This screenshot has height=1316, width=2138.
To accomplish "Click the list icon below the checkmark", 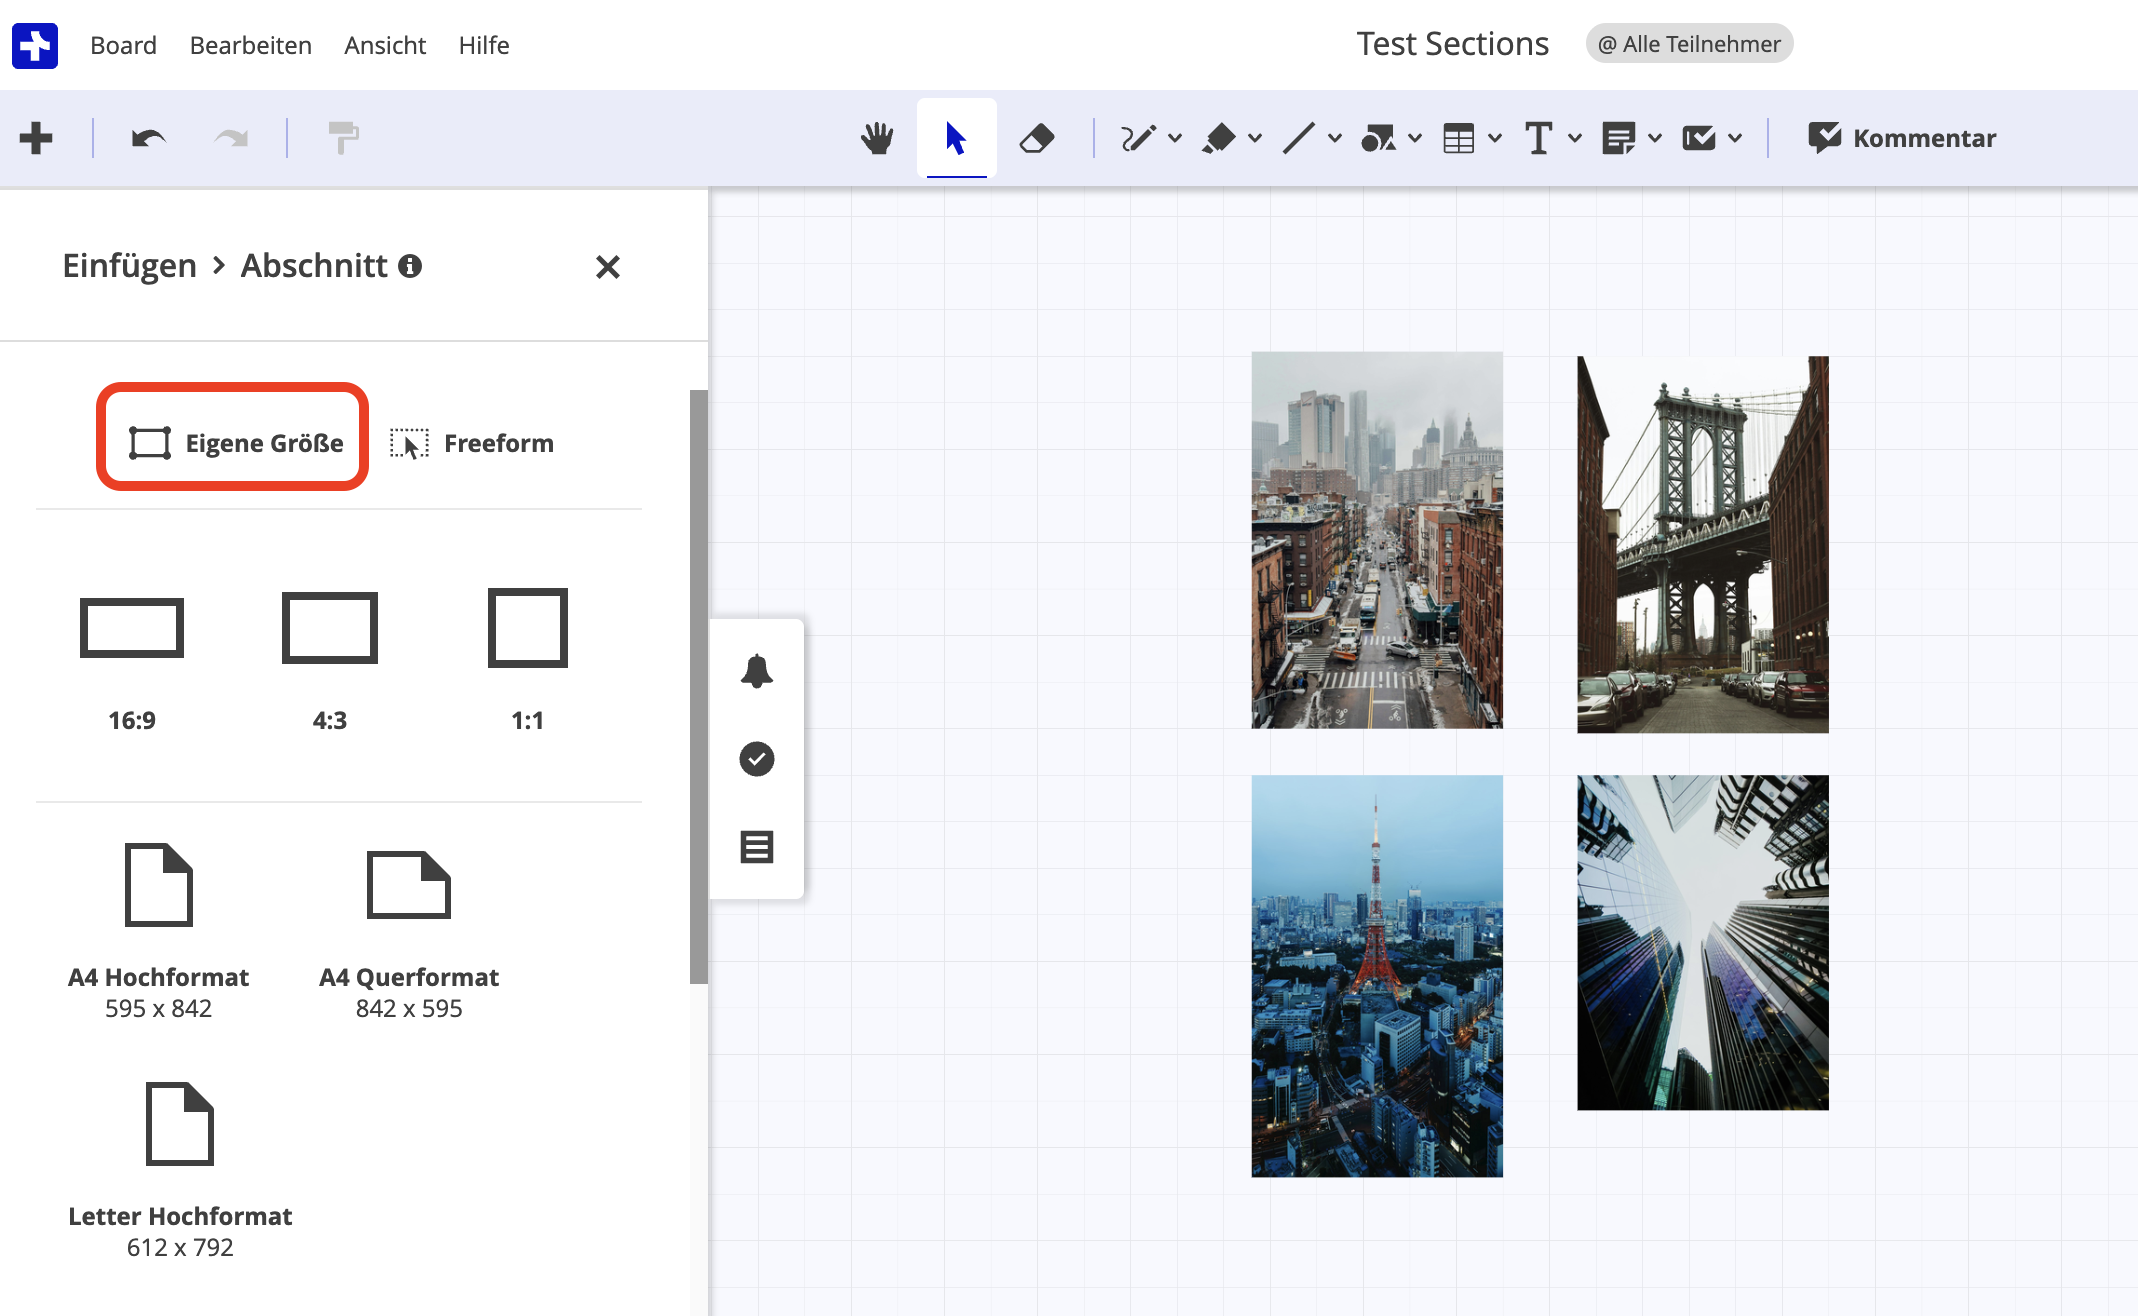I will tap(757, 846).
